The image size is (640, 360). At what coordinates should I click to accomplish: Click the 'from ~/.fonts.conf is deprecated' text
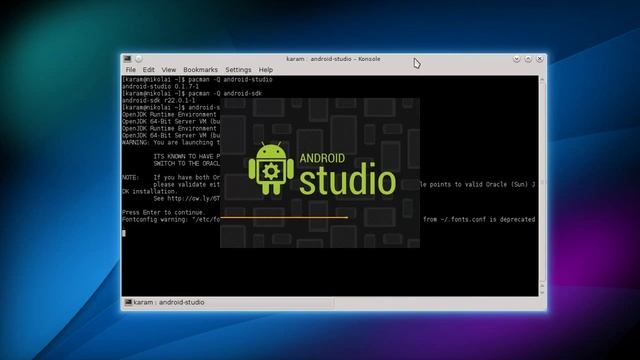pyautogui.click(x=479, y=220)
